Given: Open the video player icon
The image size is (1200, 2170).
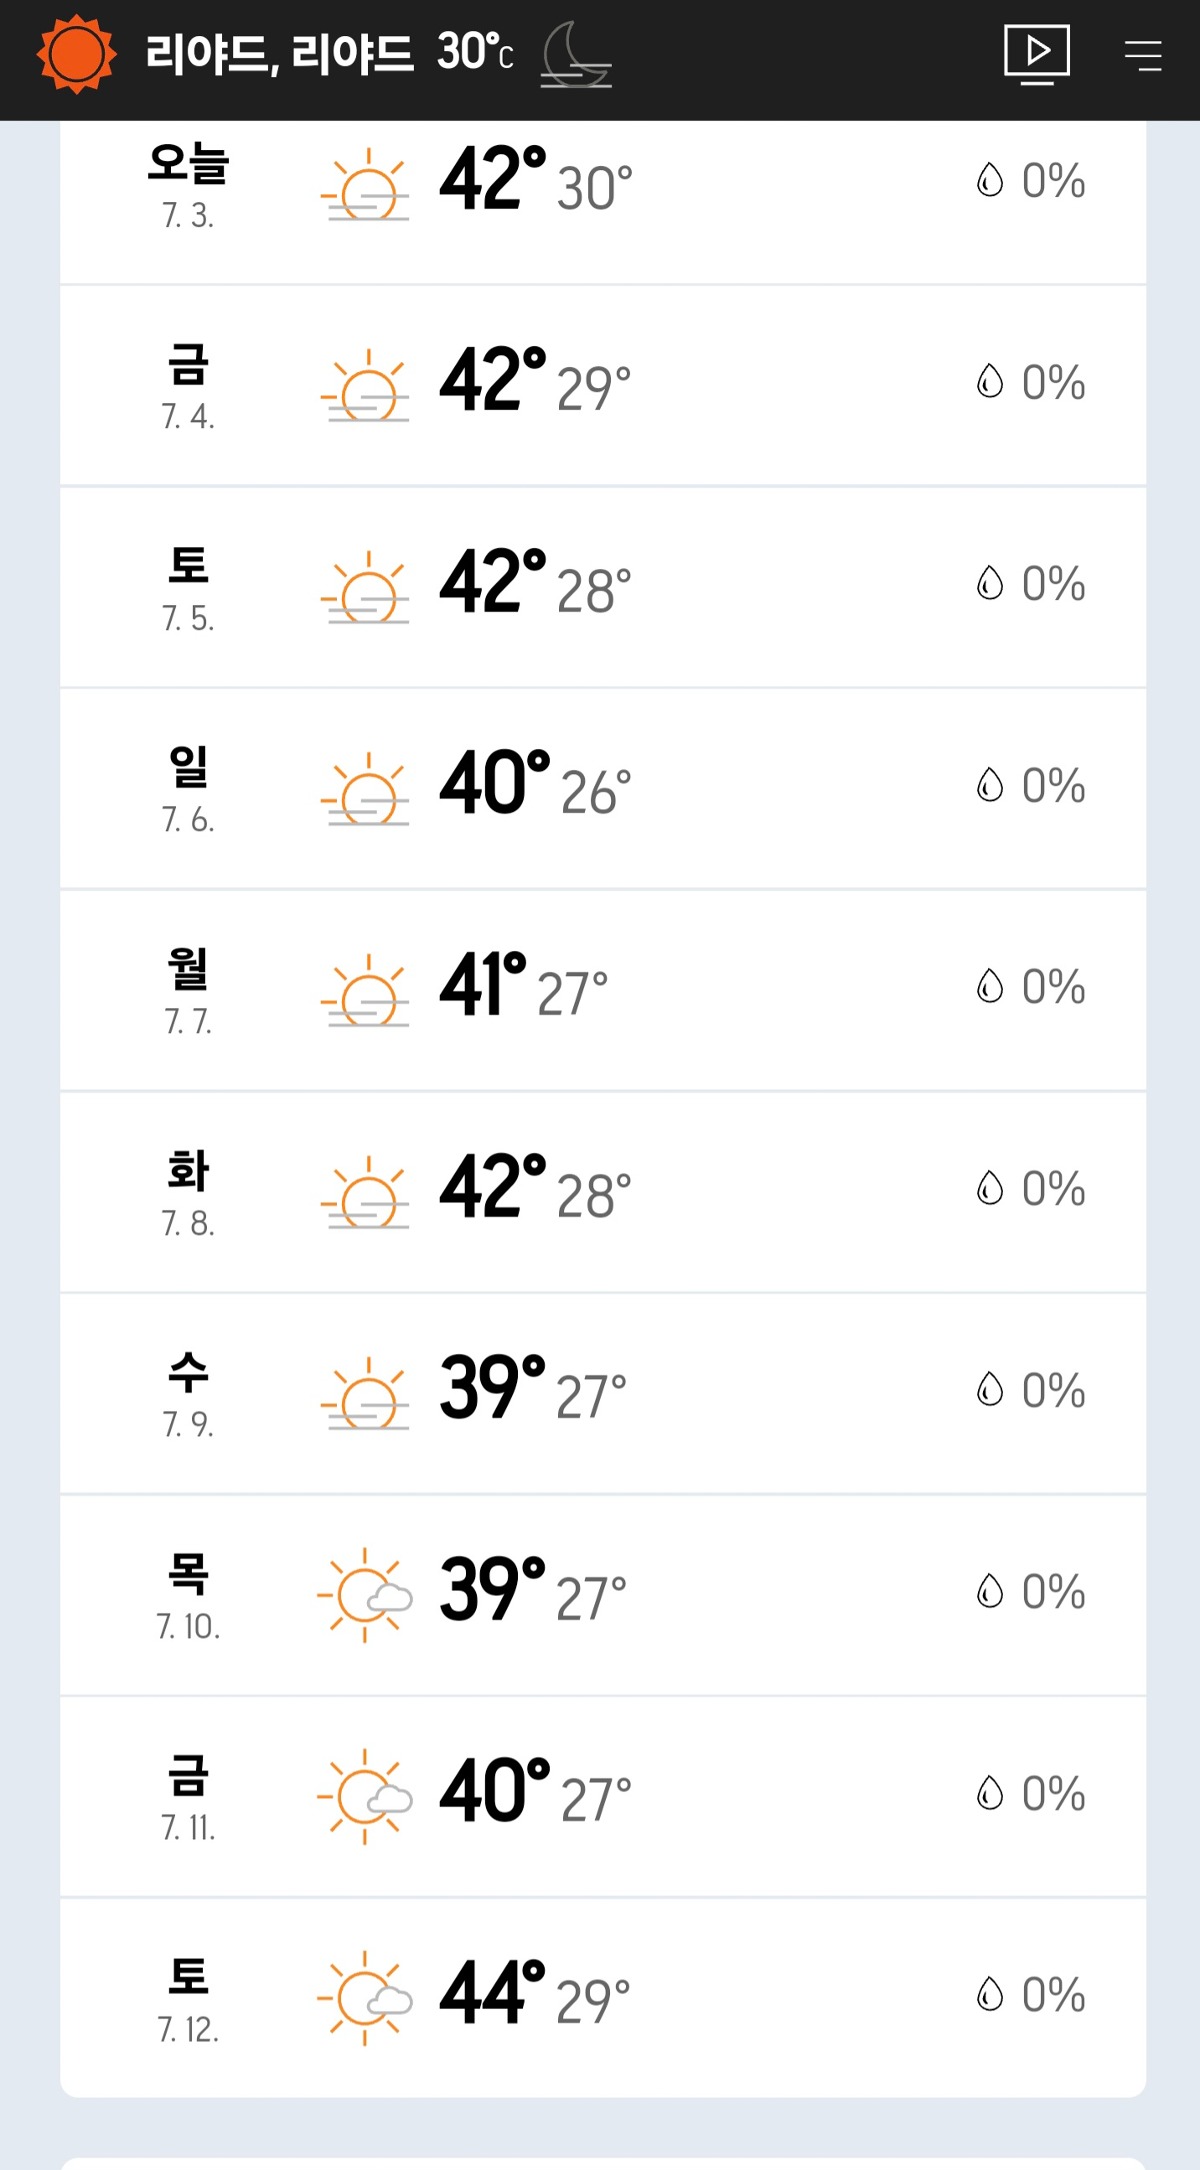Looking at the screenshot, I should click(1036, 54).
